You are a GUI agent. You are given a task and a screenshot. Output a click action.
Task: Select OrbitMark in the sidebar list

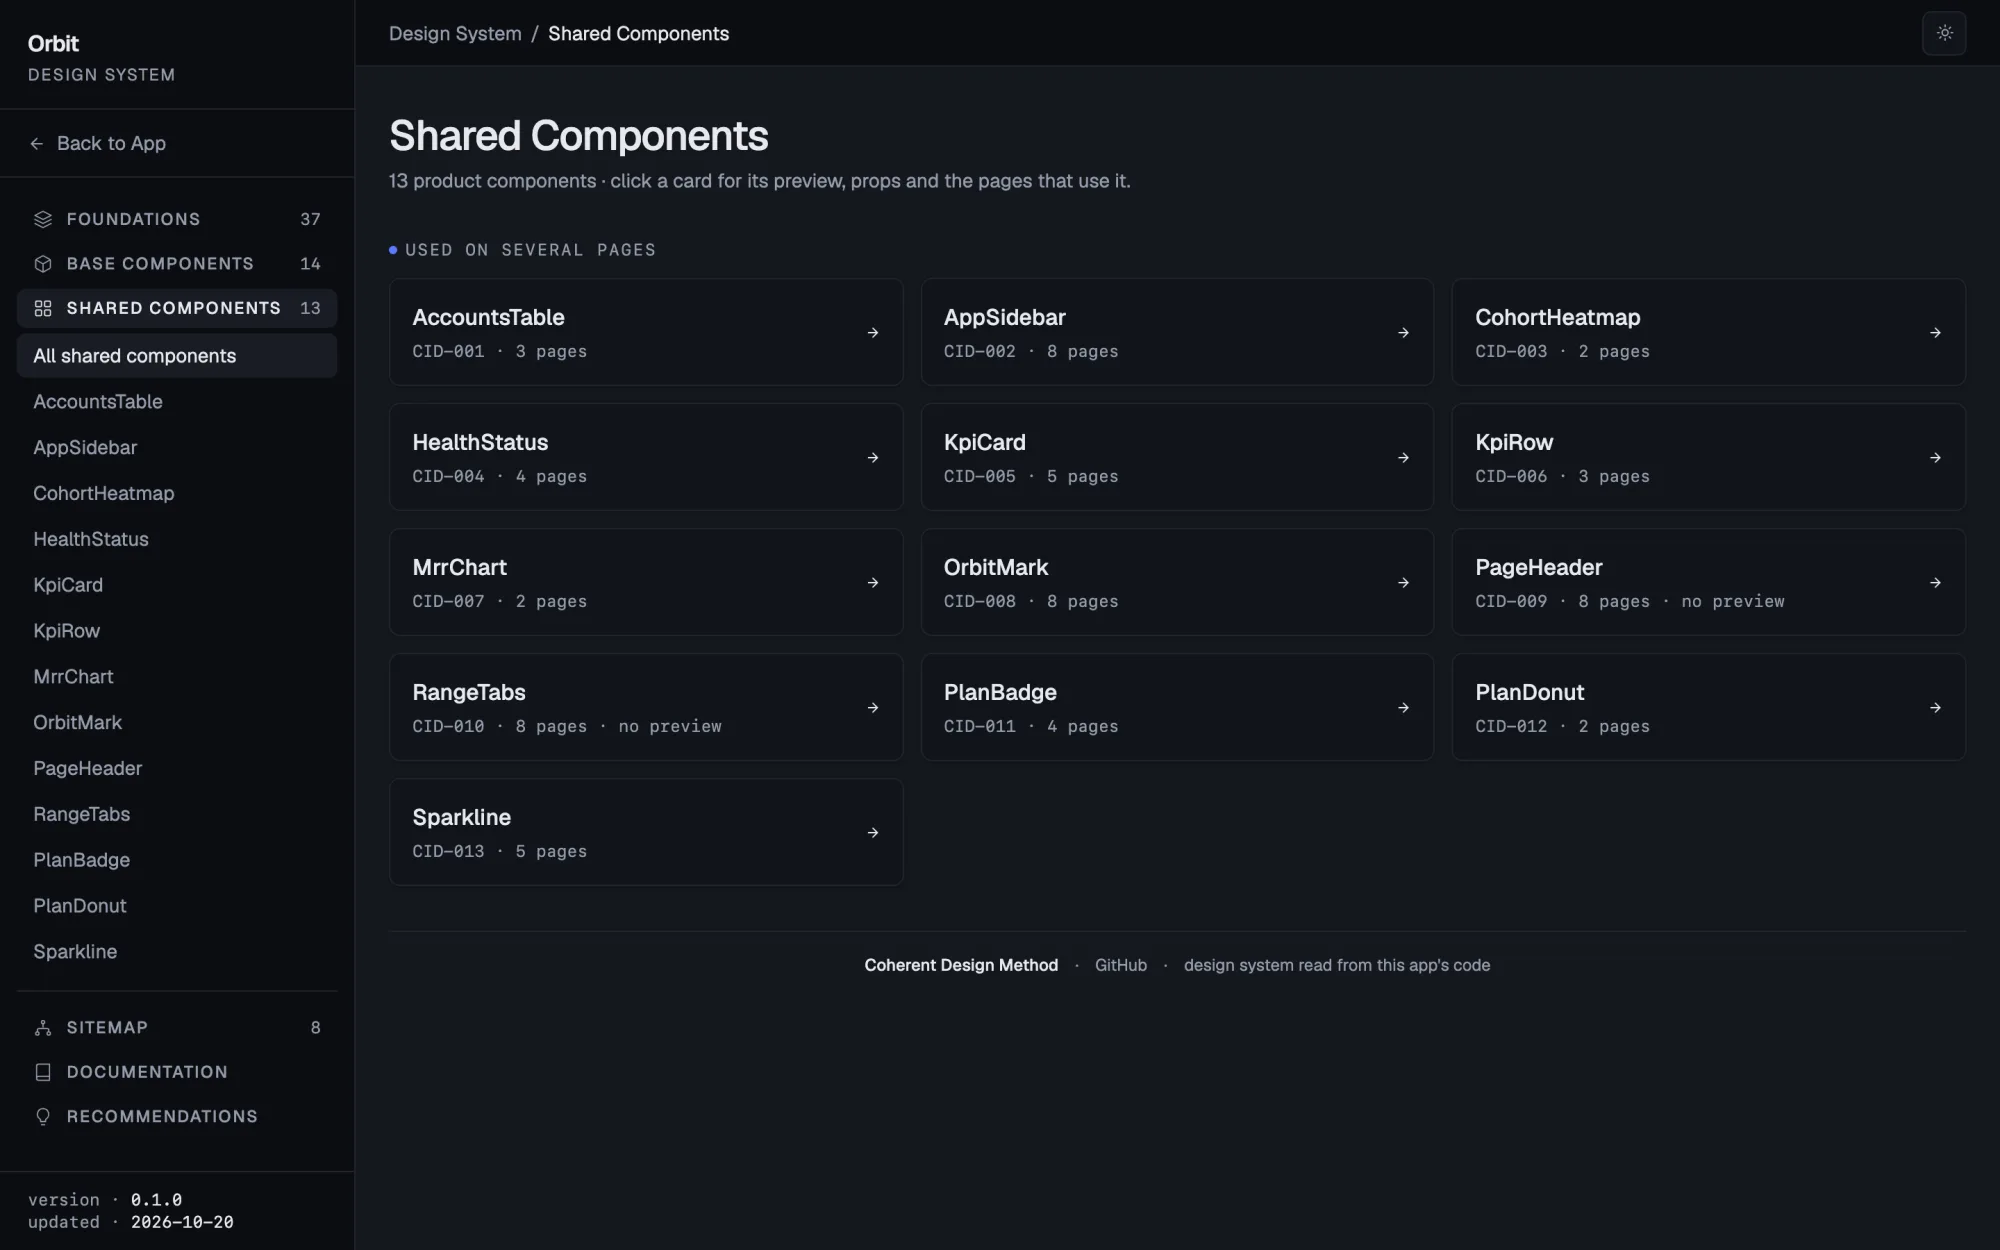pyautogui.click(x=177, y=723)
